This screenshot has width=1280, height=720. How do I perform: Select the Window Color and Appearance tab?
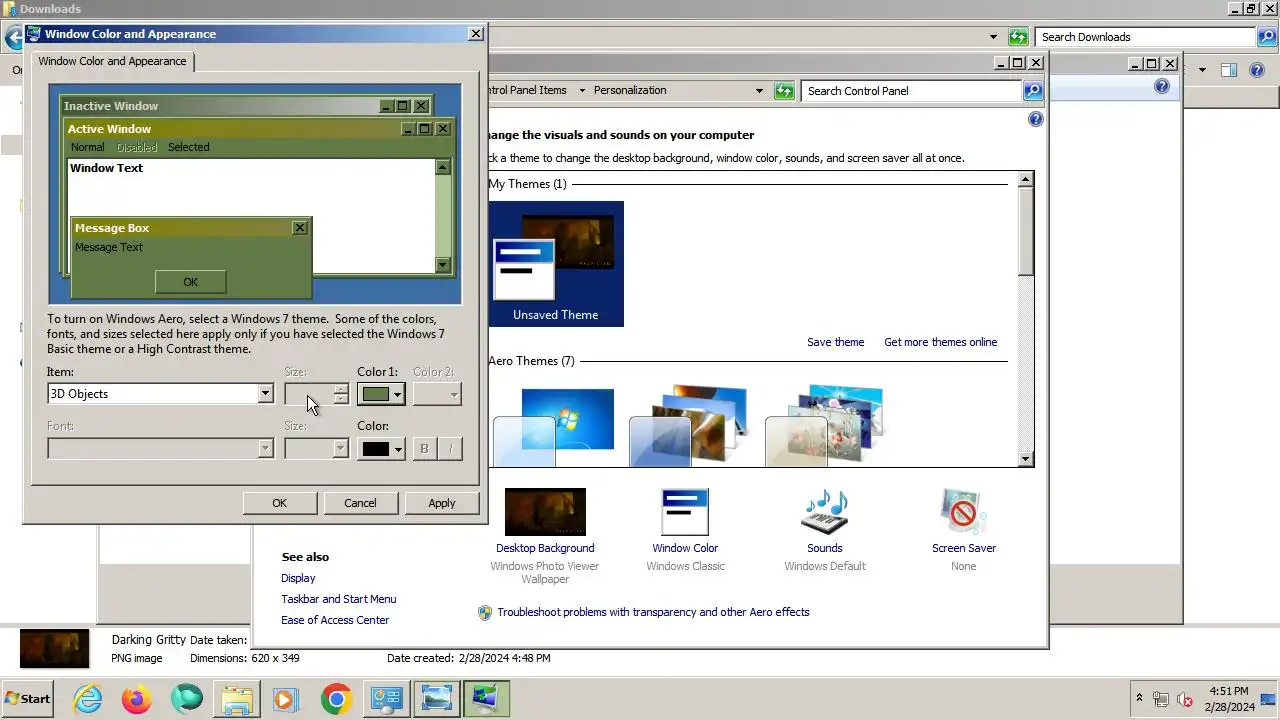112,61
